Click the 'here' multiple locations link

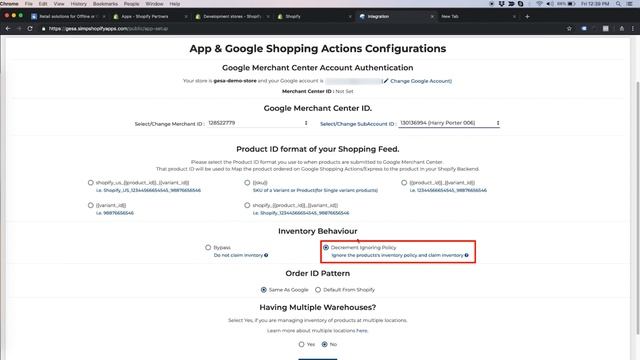(362, 331)
